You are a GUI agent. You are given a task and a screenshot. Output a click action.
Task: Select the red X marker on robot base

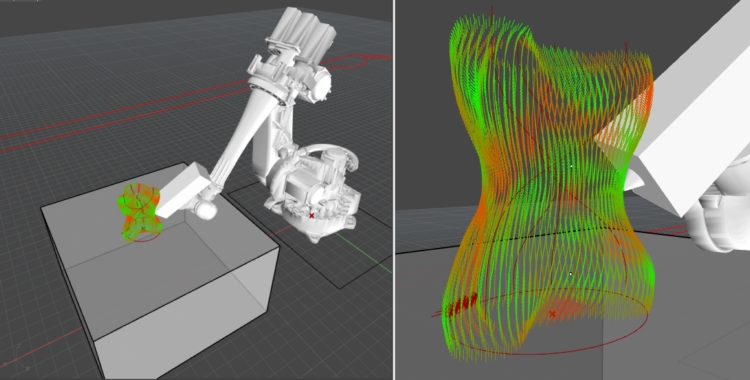pyautogui.click(x=312, y=216)
